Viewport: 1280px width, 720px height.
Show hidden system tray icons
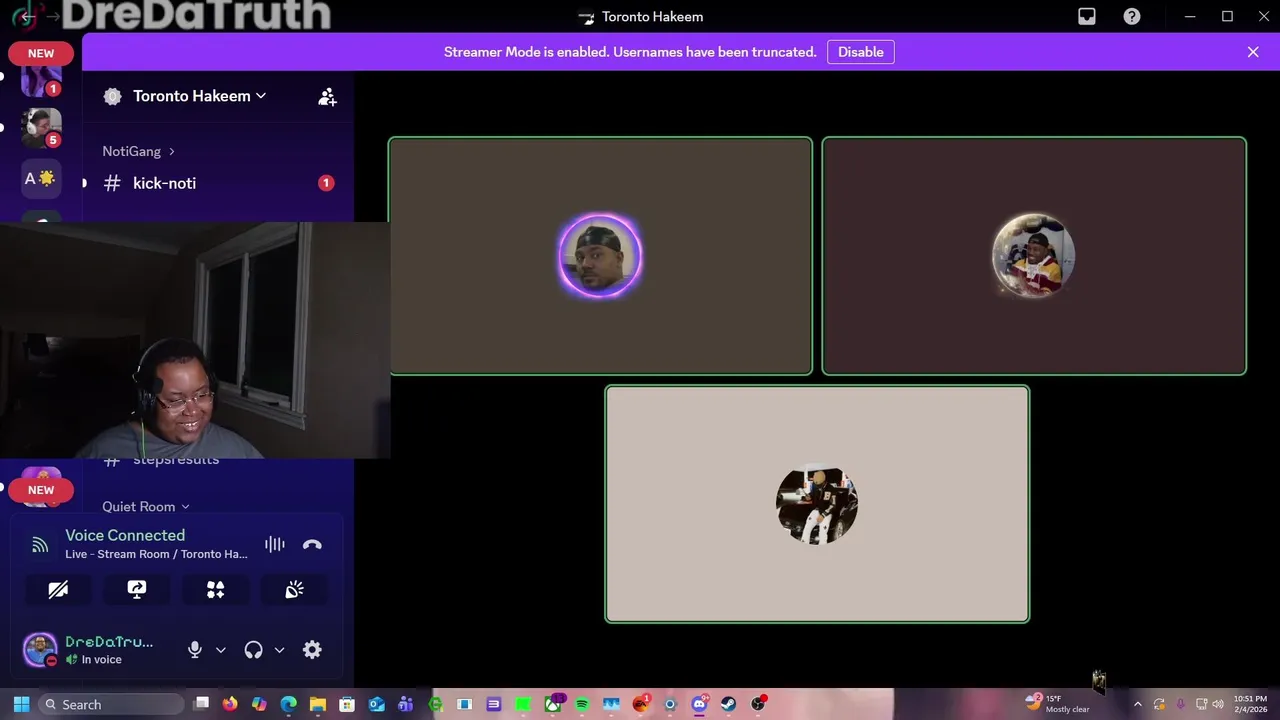[1137, 704]
